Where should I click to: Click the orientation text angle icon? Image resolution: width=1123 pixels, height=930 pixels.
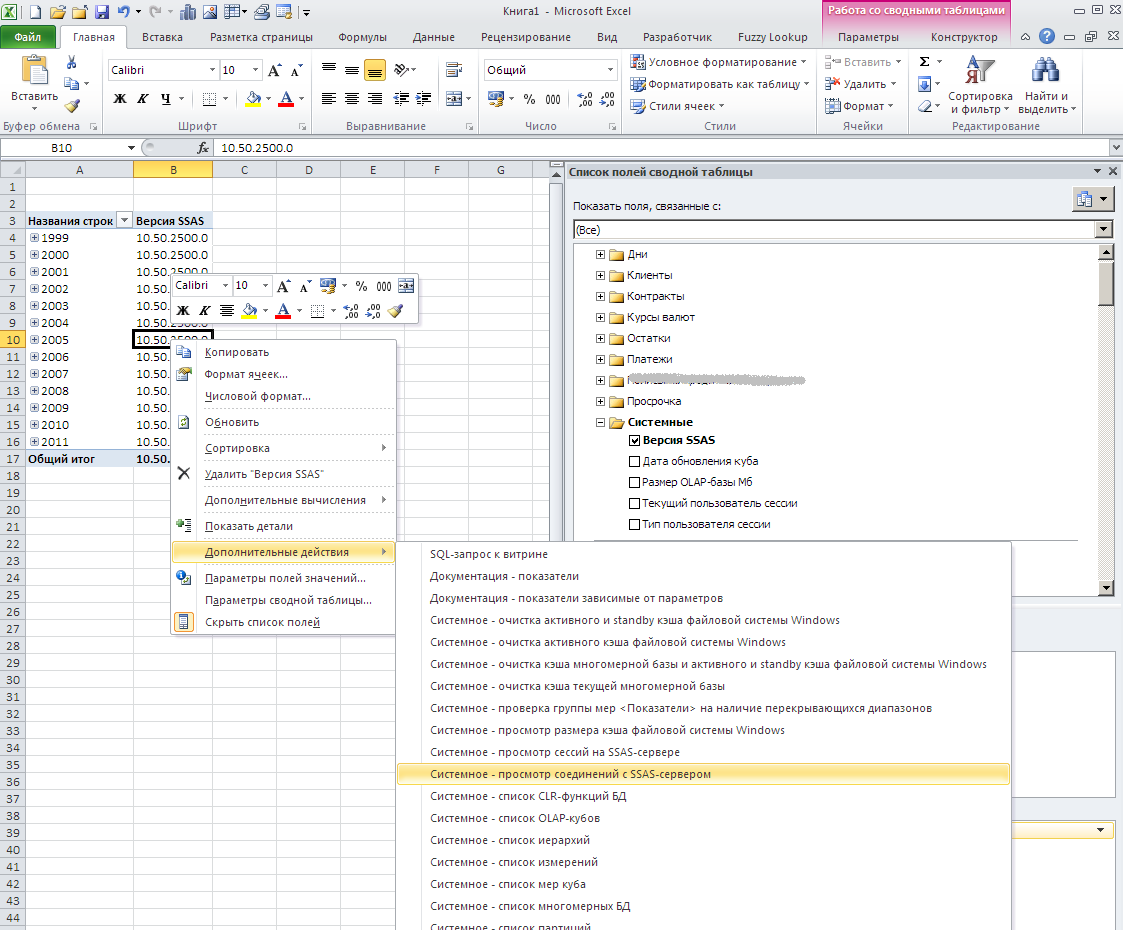click(402, 70)
